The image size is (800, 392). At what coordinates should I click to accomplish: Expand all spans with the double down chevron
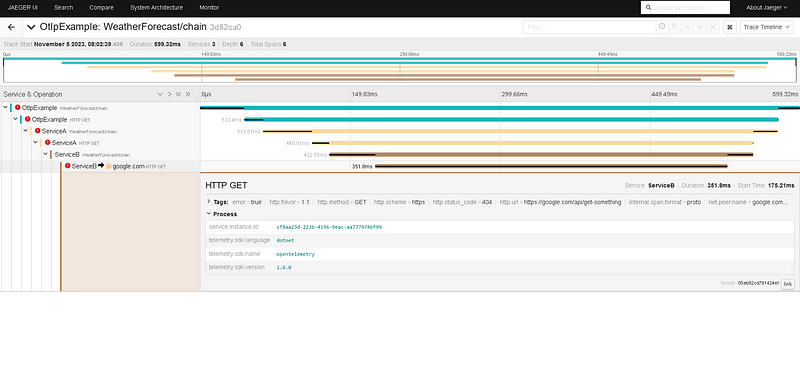[179, 94]
